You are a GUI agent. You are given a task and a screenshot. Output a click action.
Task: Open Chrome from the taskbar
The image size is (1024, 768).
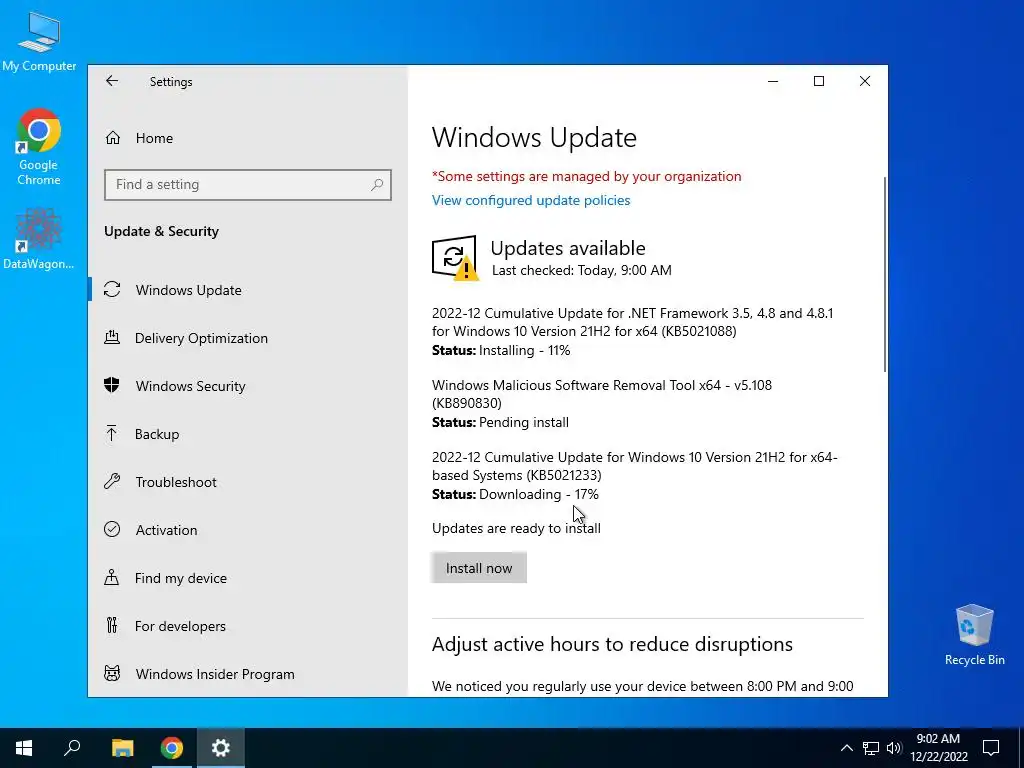point(172,748)
